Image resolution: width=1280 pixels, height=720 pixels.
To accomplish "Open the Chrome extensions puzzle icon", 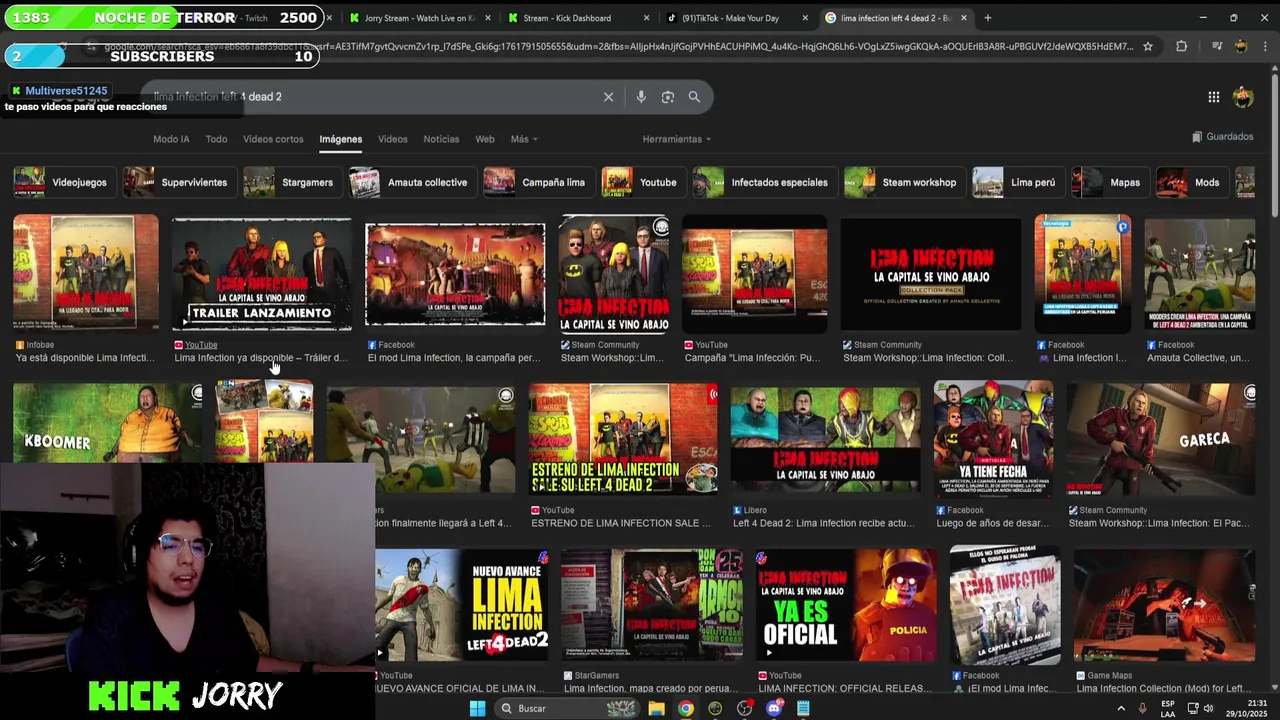I will [1181, 46].
